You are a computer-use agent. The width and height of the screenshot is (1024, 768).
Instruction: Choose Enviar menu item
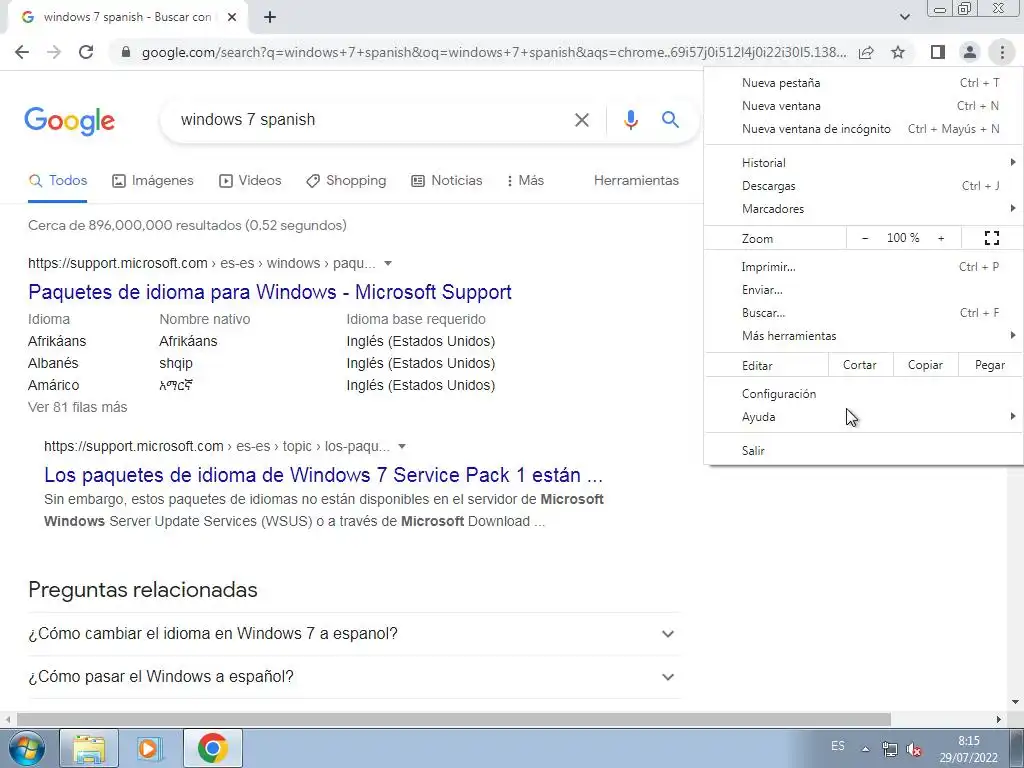point(863,290)
